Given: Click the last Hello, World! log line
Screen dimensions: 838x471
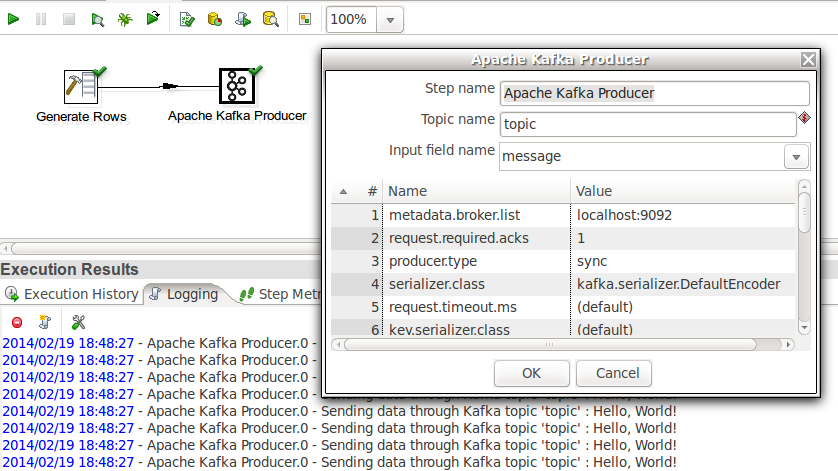Looking at the screenshot, I should pos(339,462).
